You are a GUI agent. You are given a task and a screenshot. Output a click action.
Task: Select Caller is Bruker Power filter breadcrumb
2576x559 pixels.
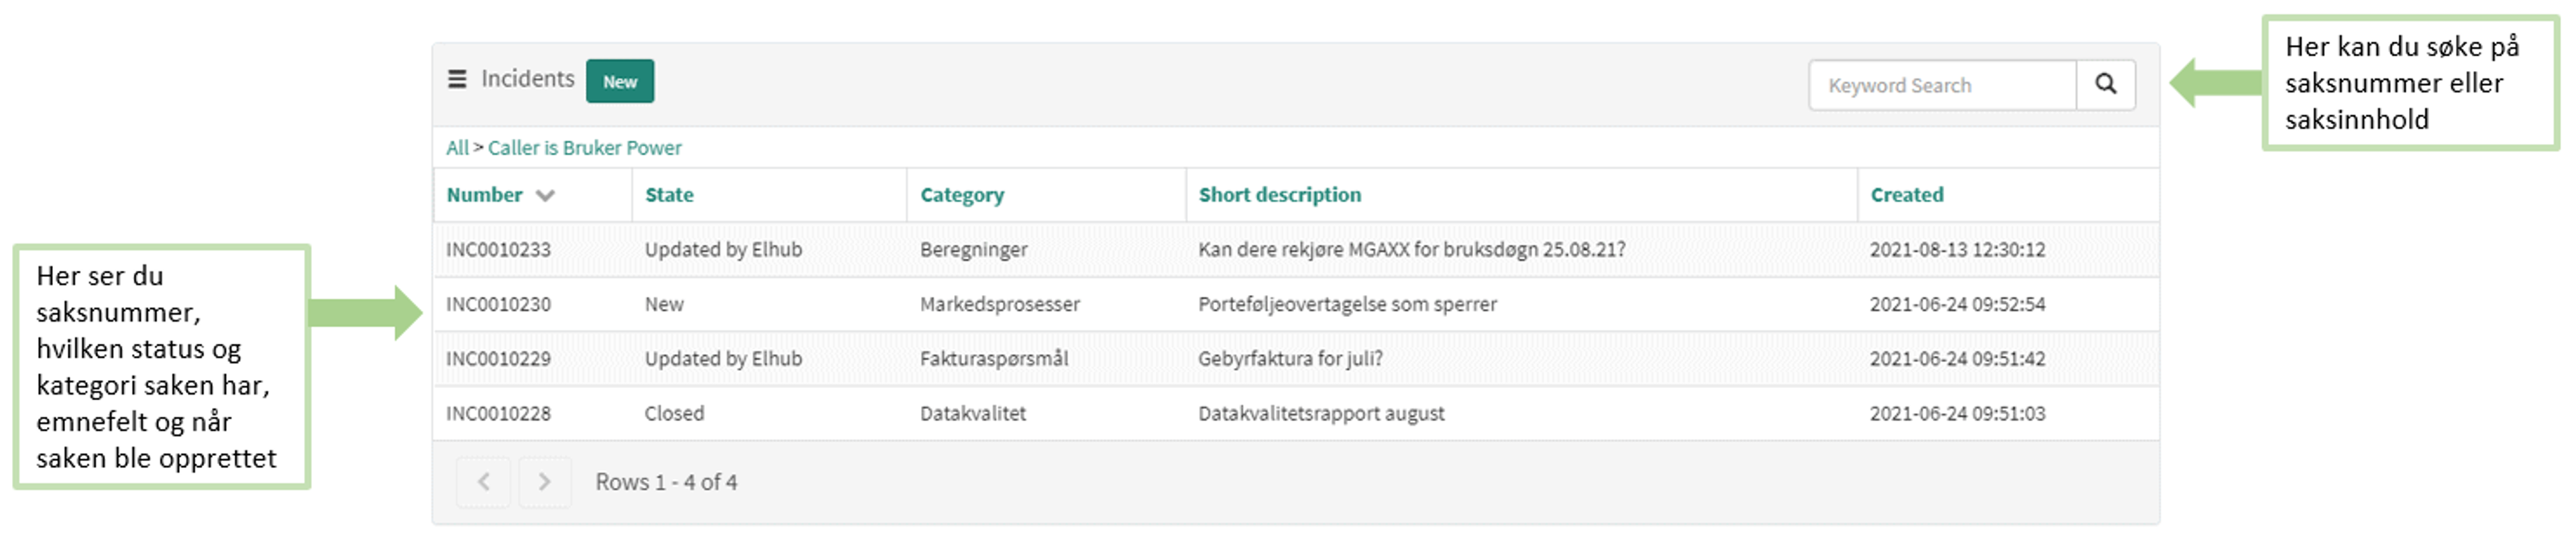tap(584, 148)
